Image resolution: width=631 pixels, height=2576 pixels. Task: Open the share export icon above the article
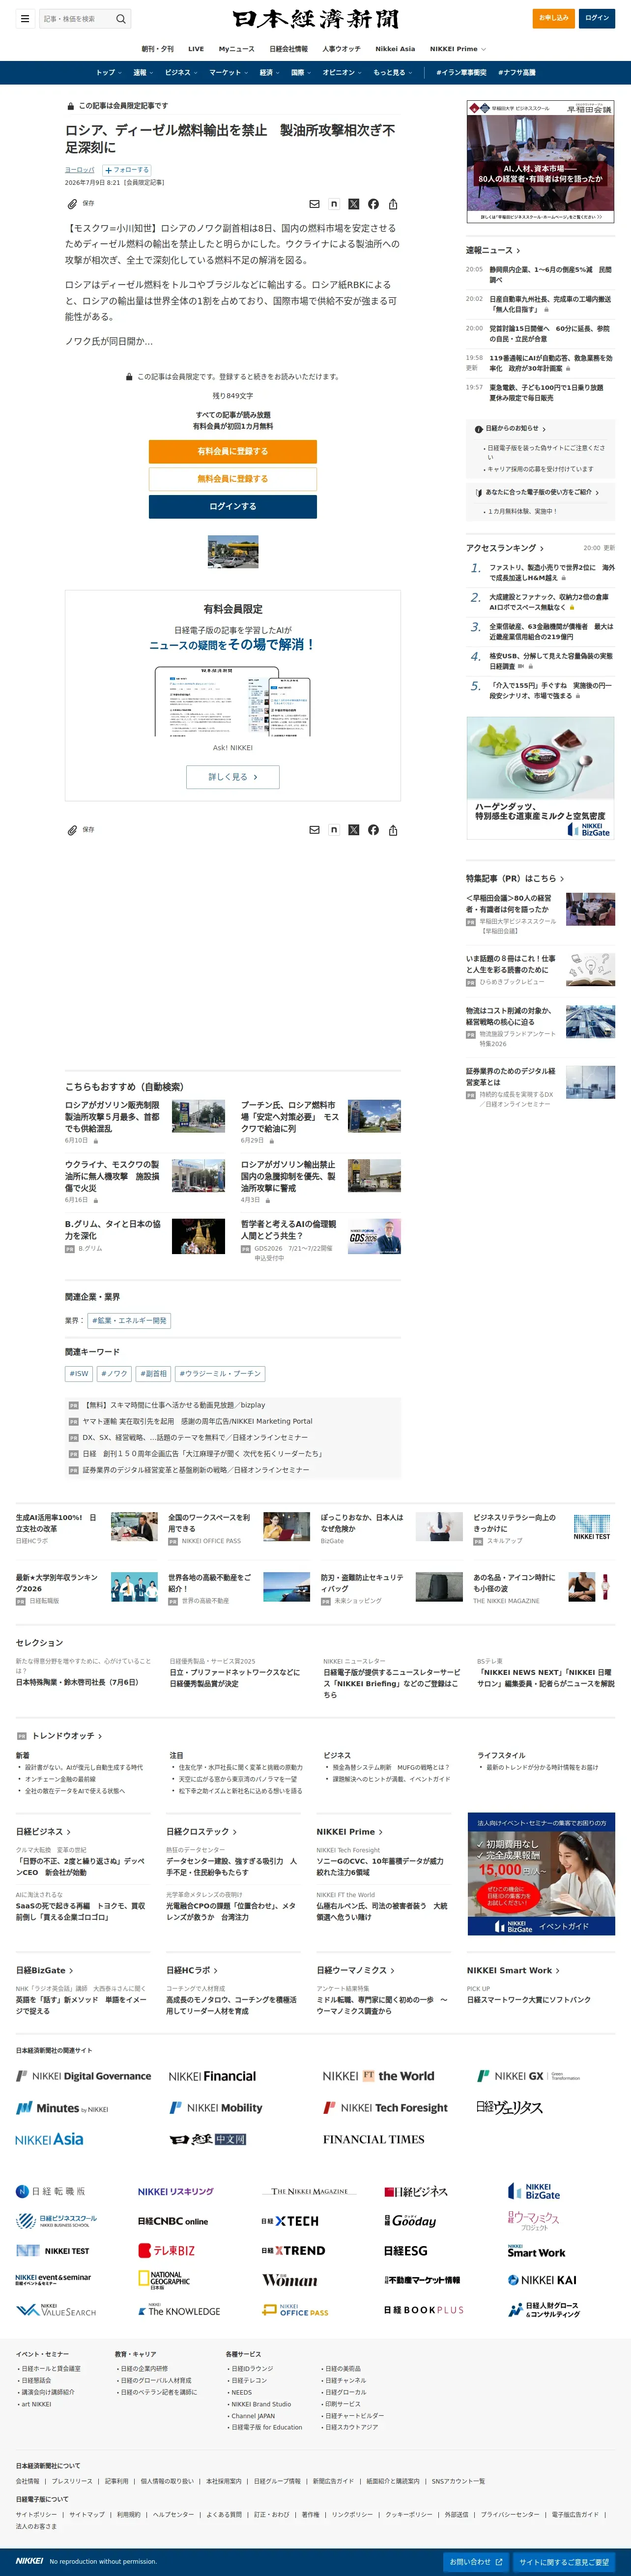click(x=393, y=204)
